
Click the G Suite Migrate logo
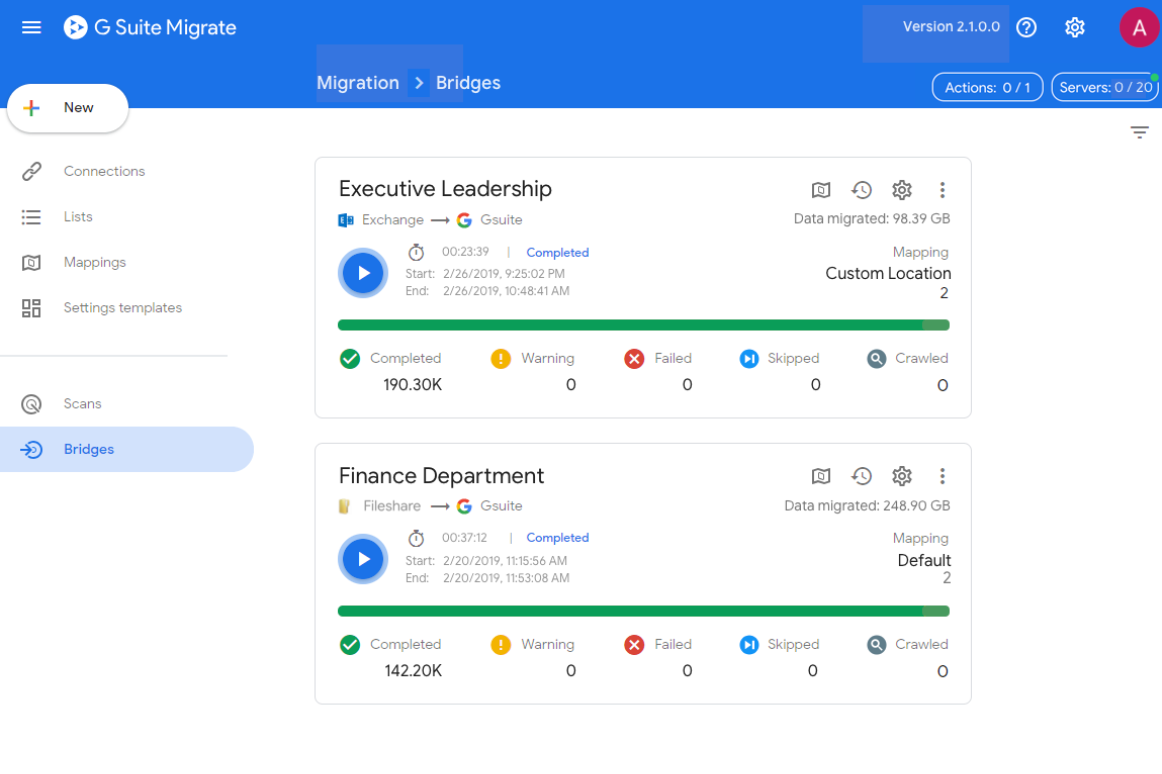tap(150, 27)
